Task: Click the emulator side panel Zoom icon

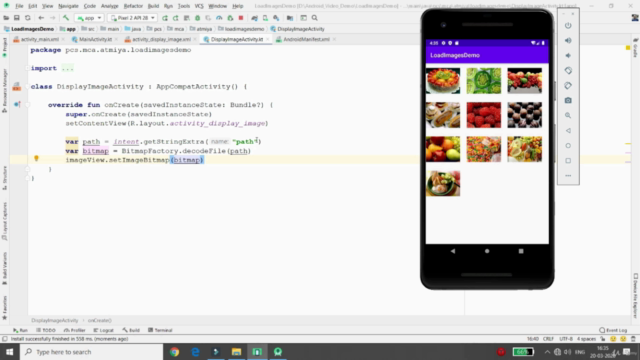Action: pos(568,116)
